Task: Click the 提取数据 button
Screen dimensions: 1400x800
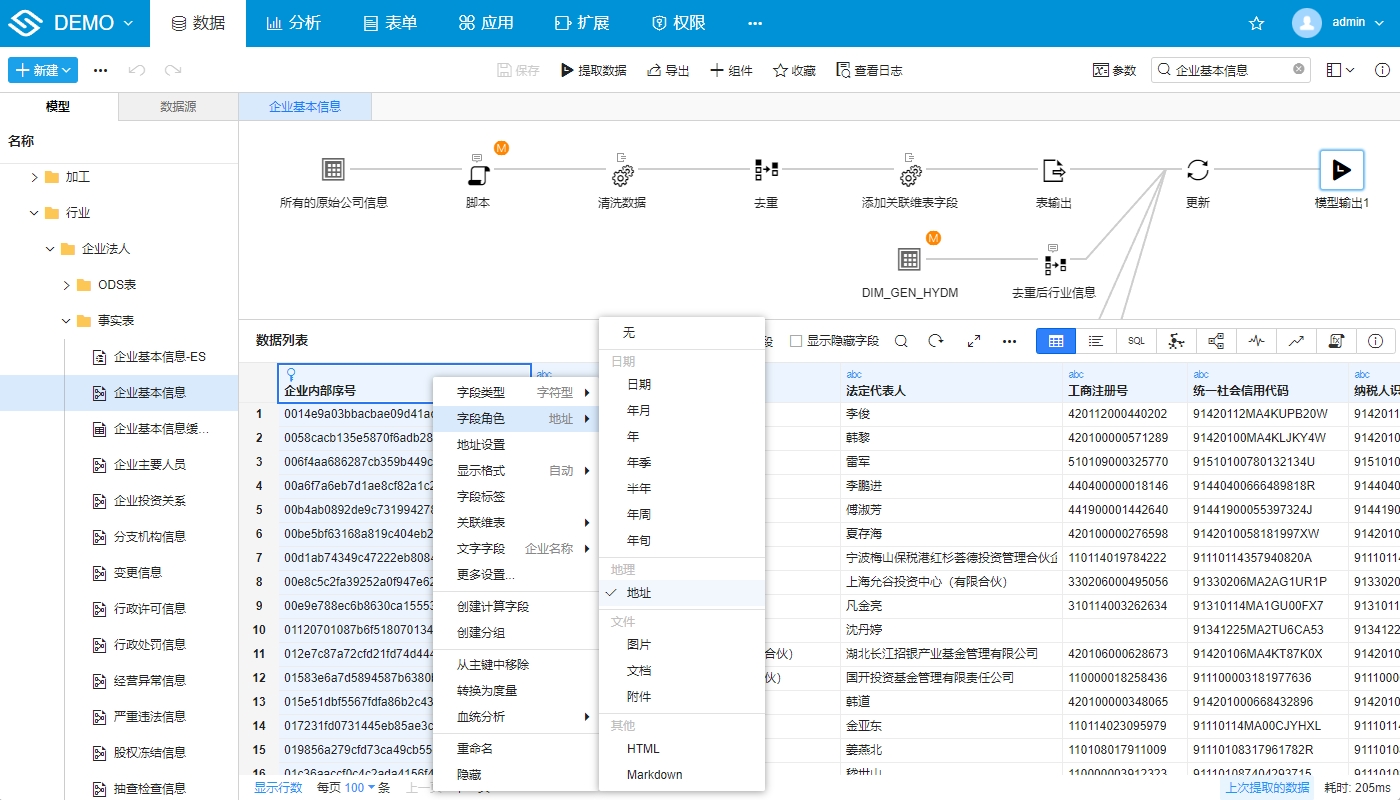Action: click(593, 70)
